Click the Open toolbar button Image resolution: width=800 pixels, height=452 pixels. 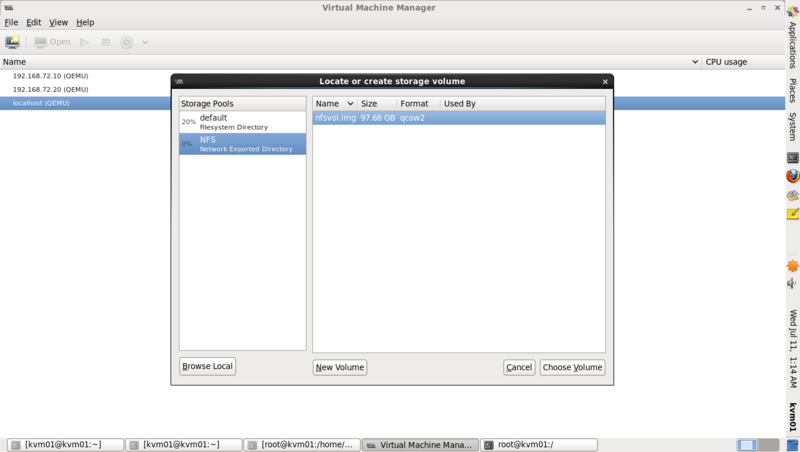coord(52,42)
